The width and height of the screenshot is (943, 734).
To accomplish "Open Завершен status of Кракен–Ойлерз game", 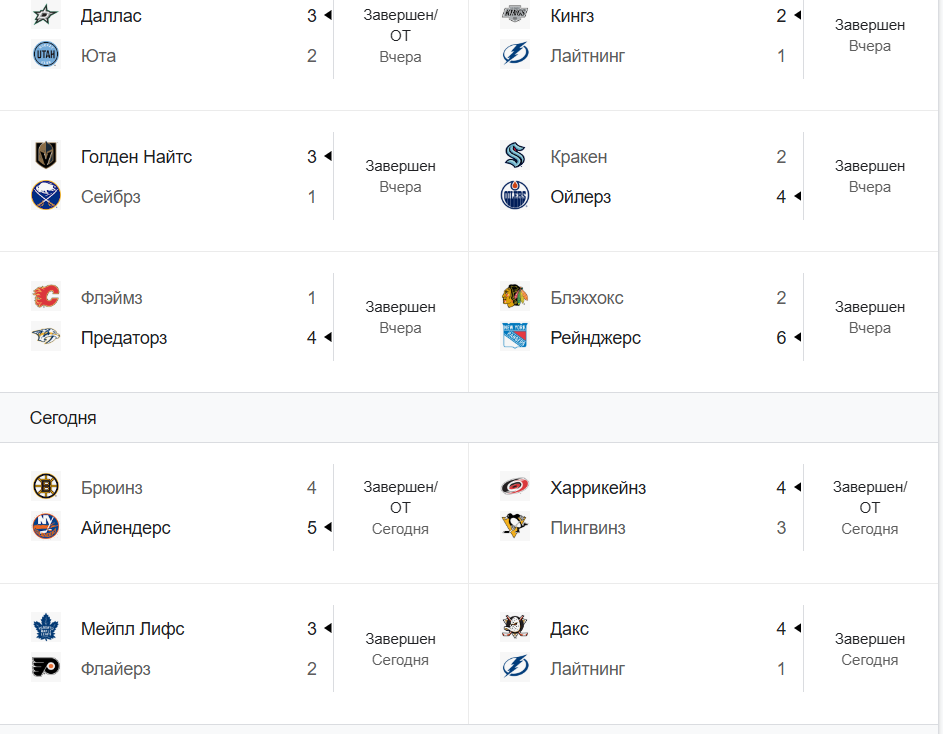I will (x=870, y=166).
